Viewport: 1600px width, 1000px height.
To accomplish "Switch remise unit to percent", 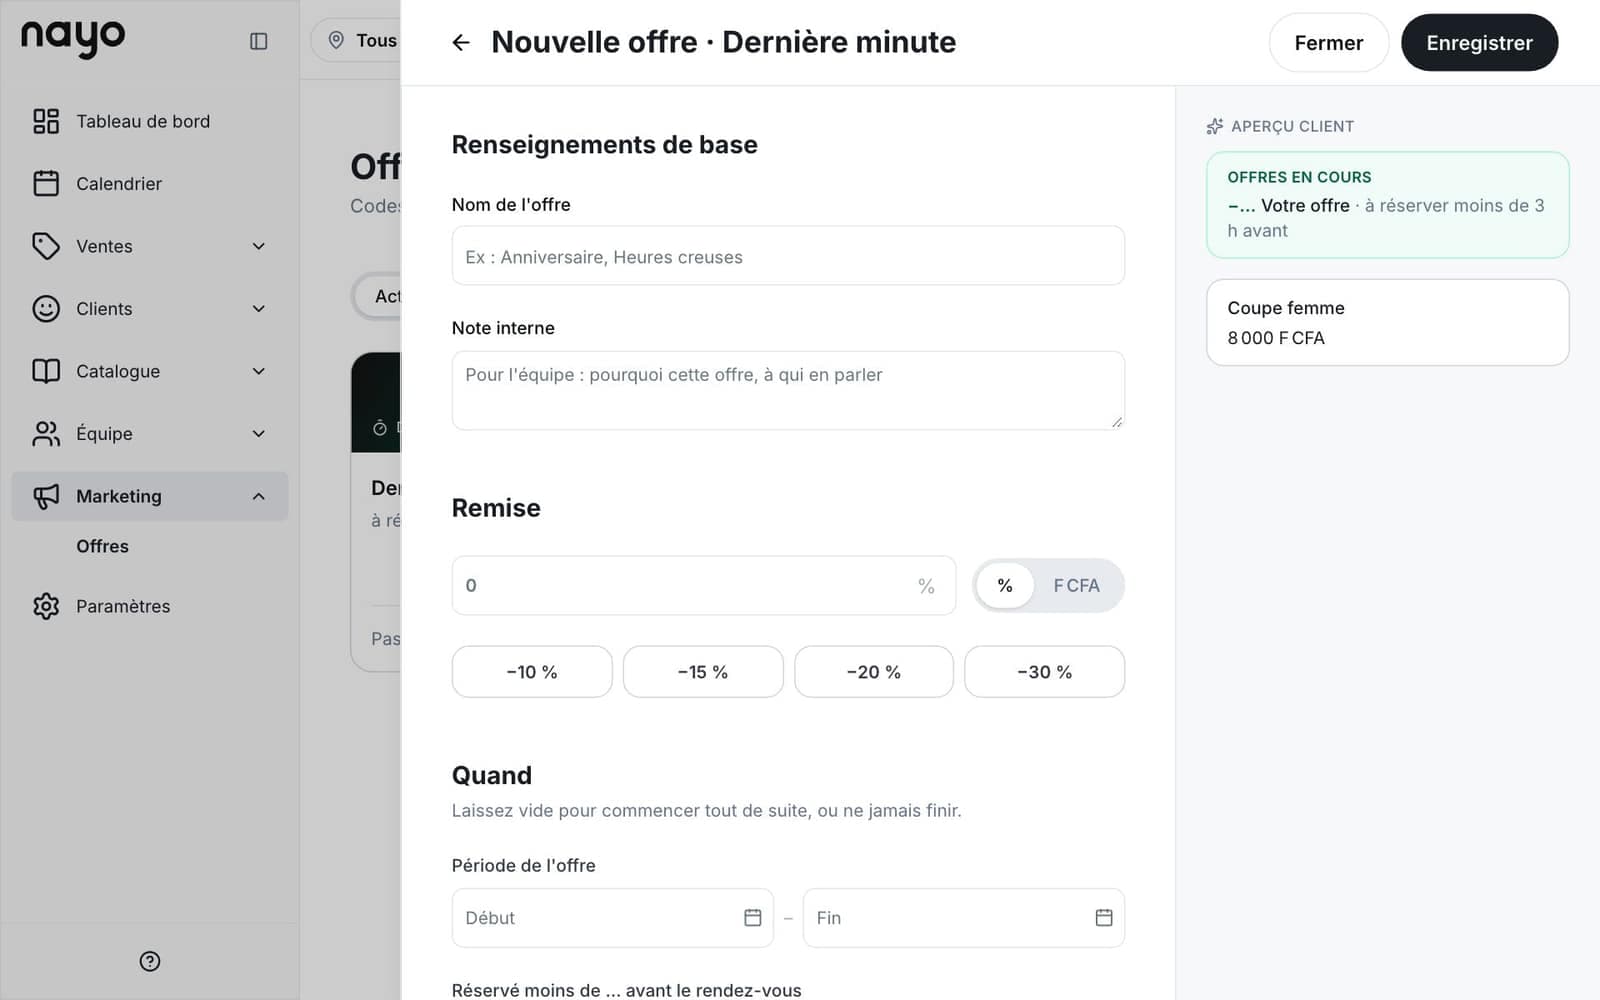I will click(x=1005, y=585).
